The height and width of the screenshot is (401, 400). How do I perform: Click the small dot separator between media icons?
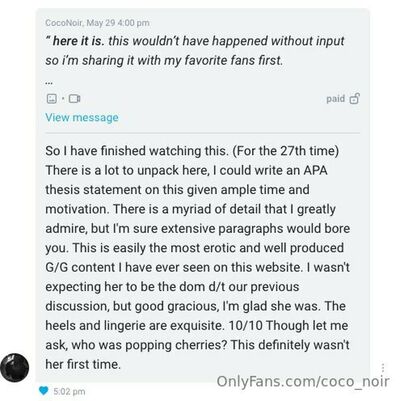(x=63, y=99)
